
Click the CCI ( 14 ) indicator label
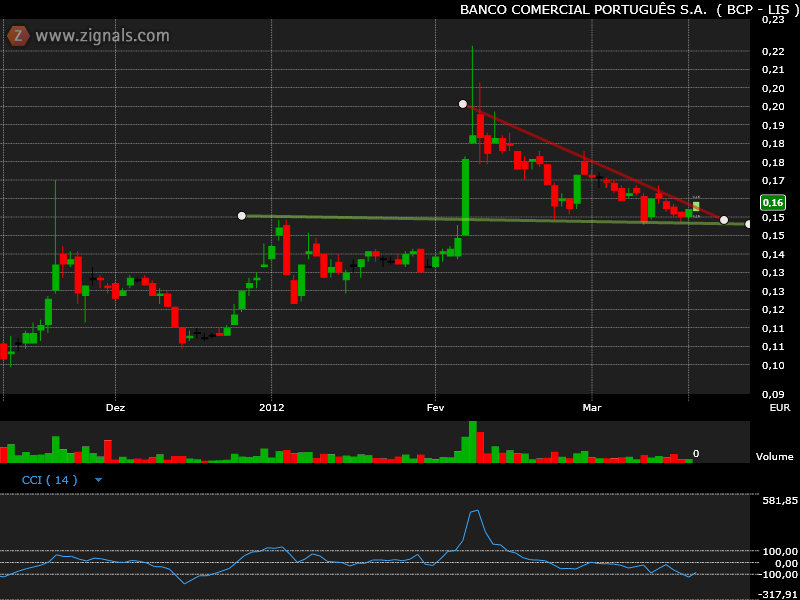(49, 480)
